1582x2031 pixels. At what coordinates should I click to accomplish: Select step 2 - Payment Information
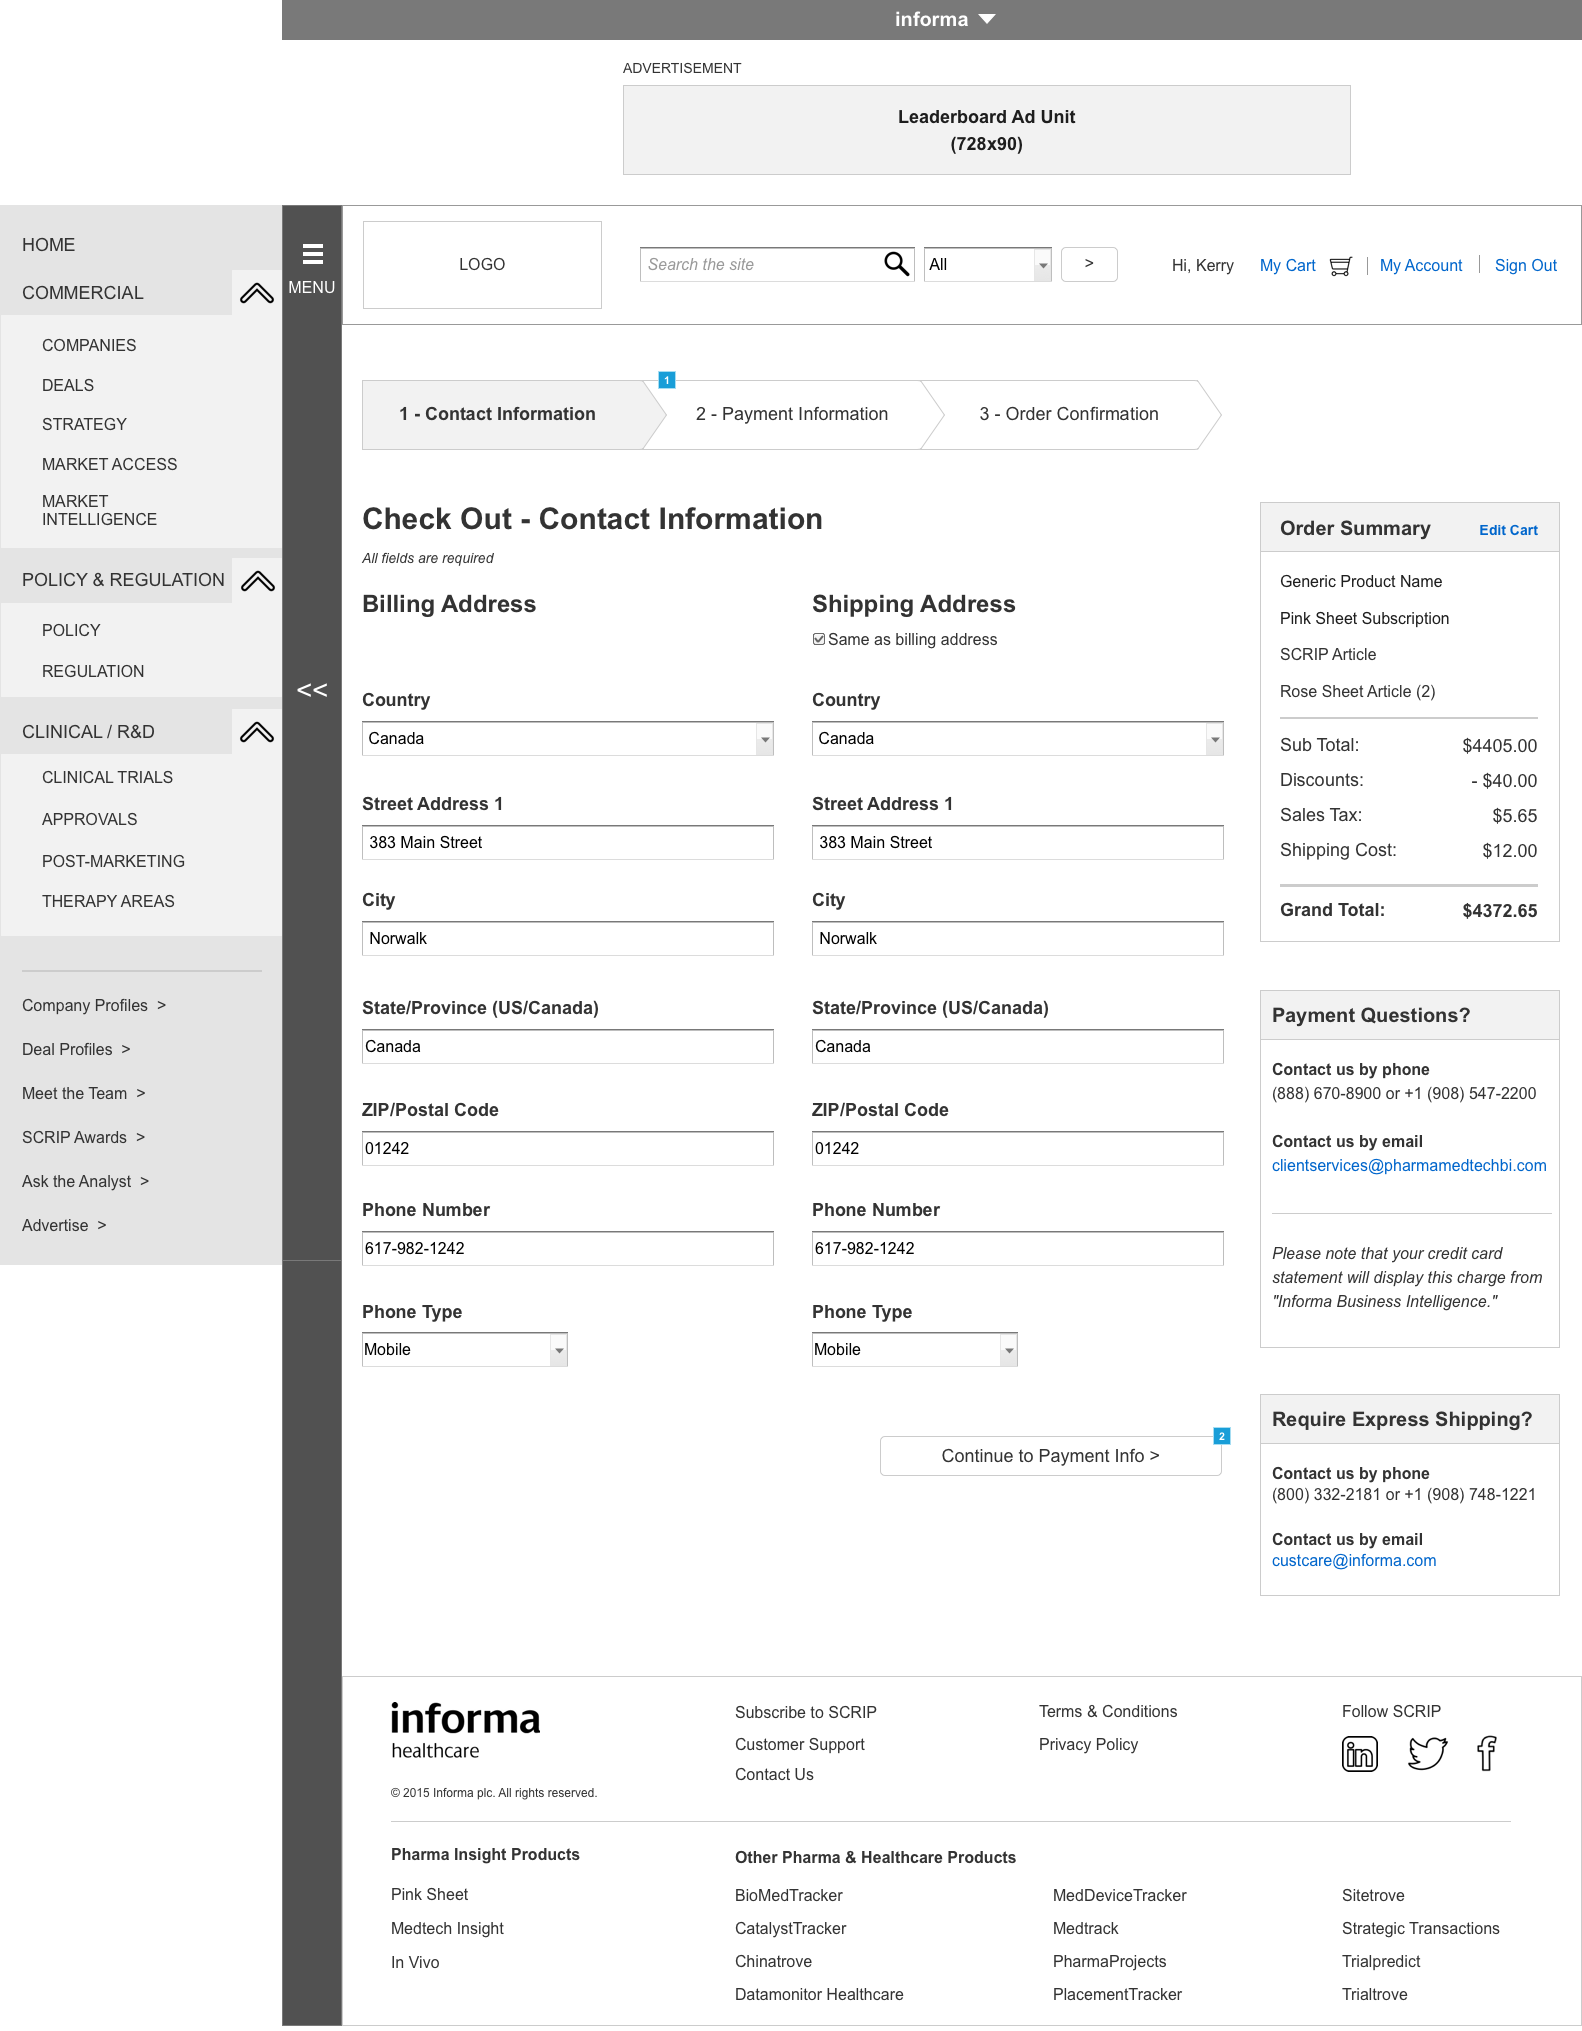click(x=792, y=414)
